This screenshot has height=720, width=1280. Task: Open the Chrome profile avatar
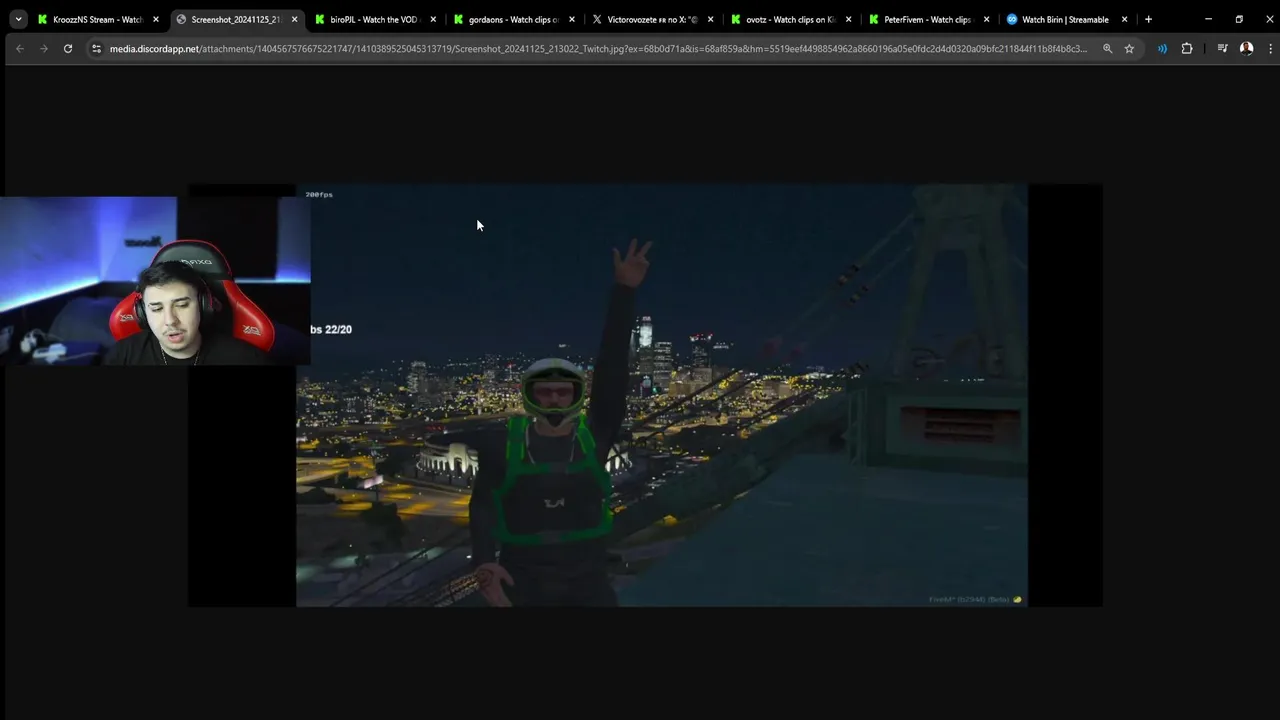coord(1246,48)
